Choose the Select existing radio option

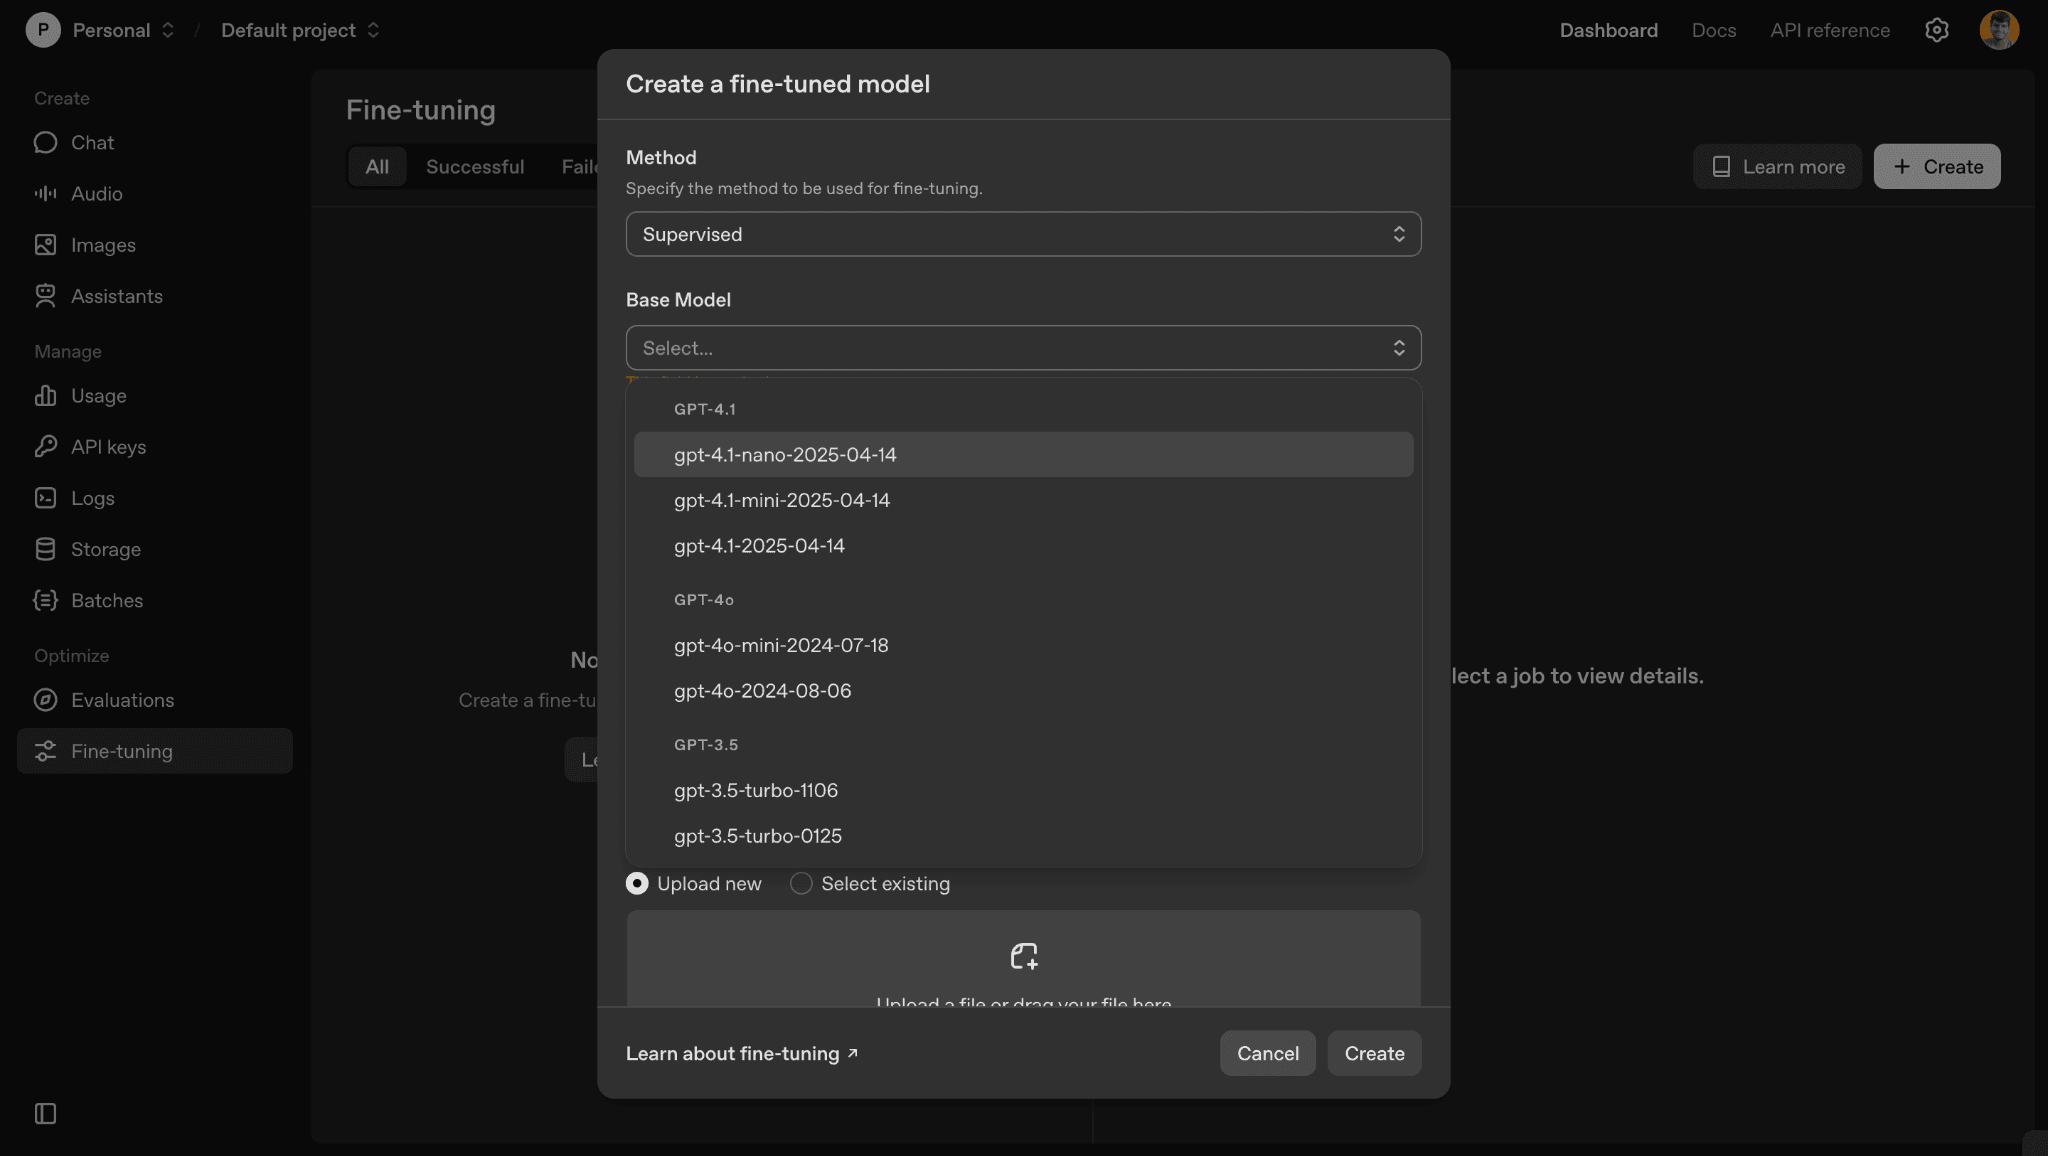[x=801, y=884]
